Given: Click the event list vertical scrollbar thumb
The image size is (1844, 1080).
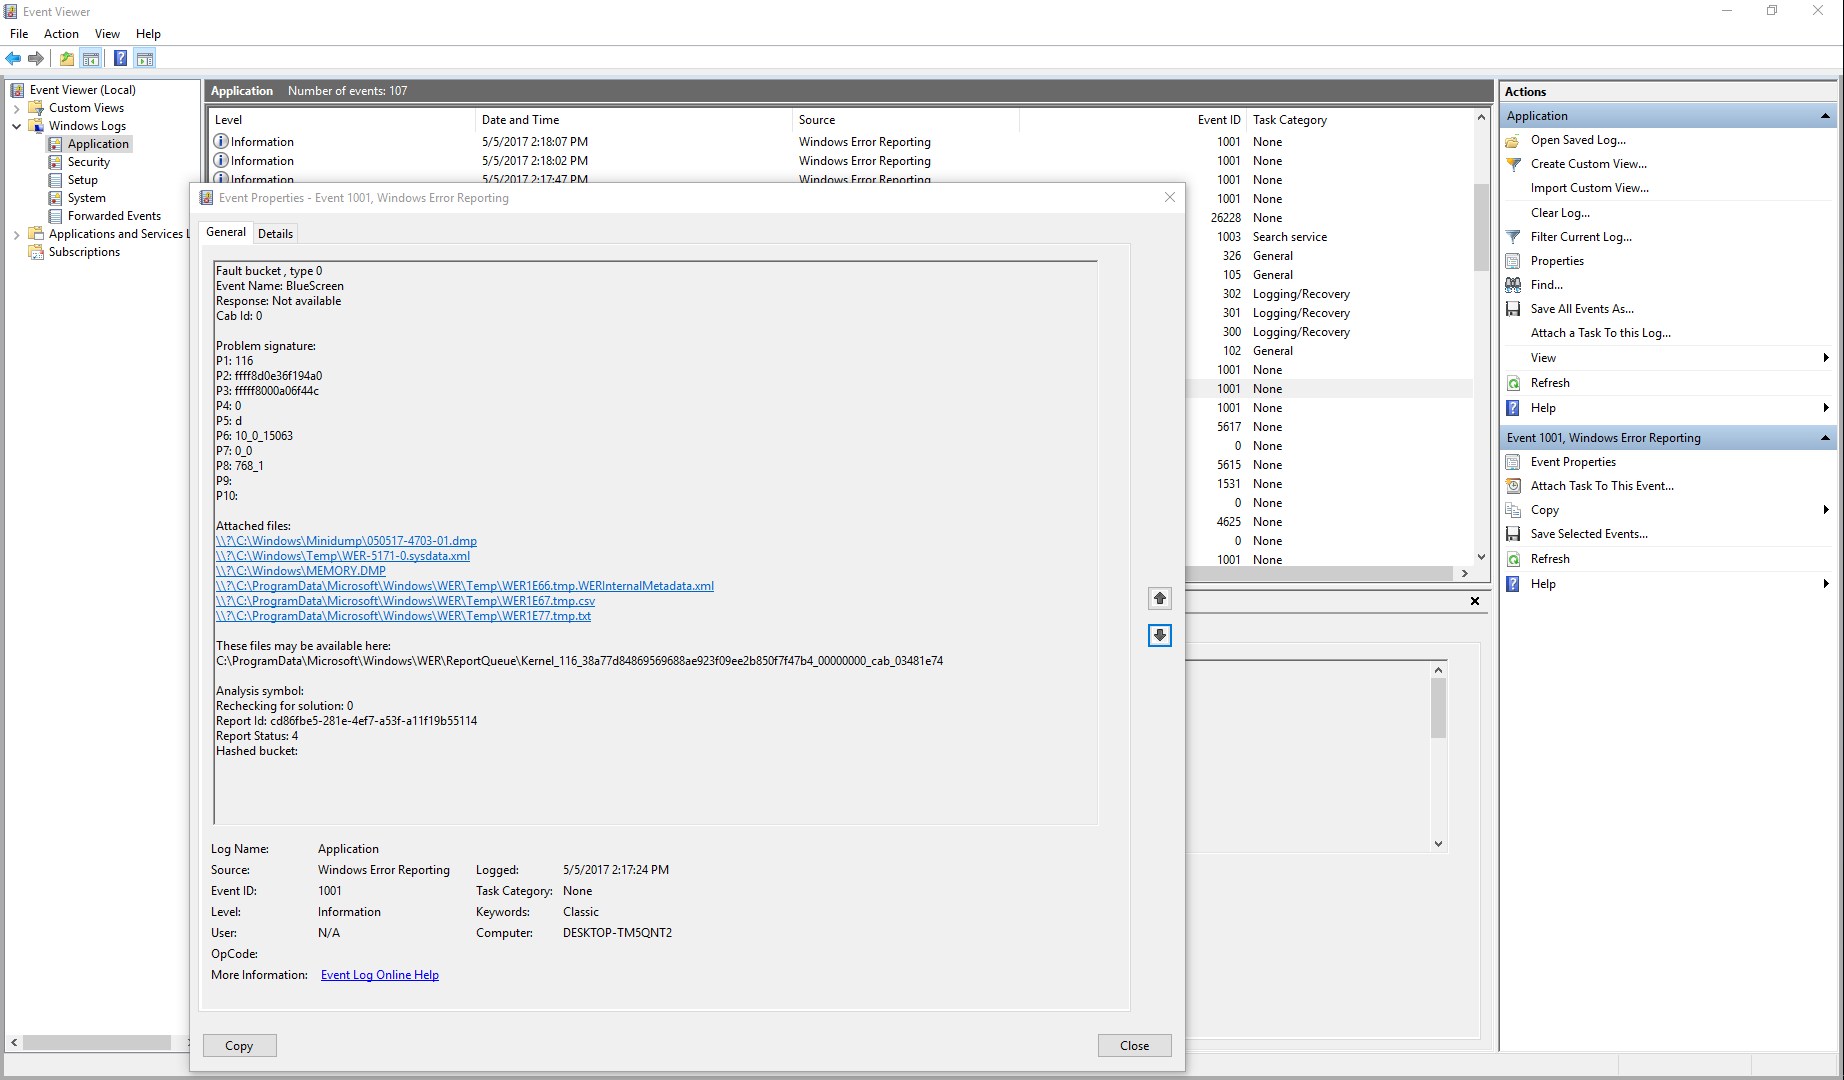Looking at the screenshot, I should (1481, 227).
